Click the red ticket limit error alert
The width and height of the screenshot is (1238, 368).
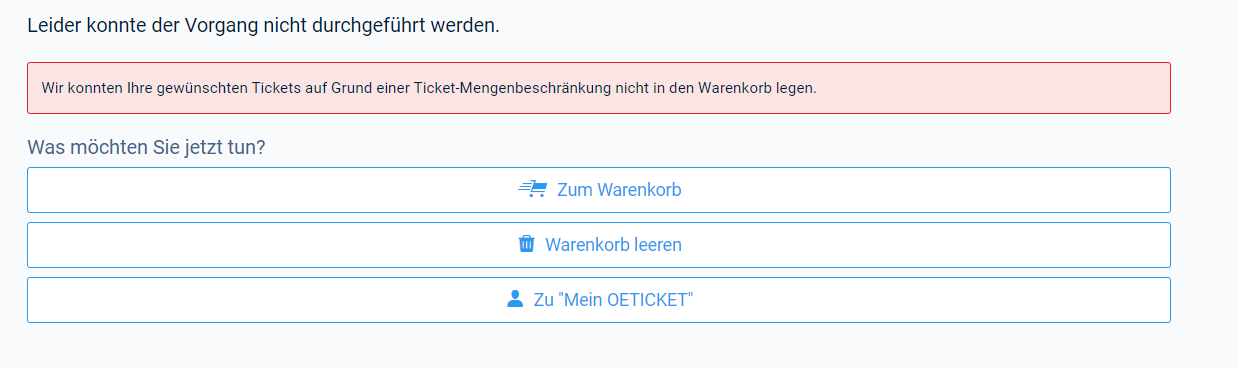click(x=598, y=88)
